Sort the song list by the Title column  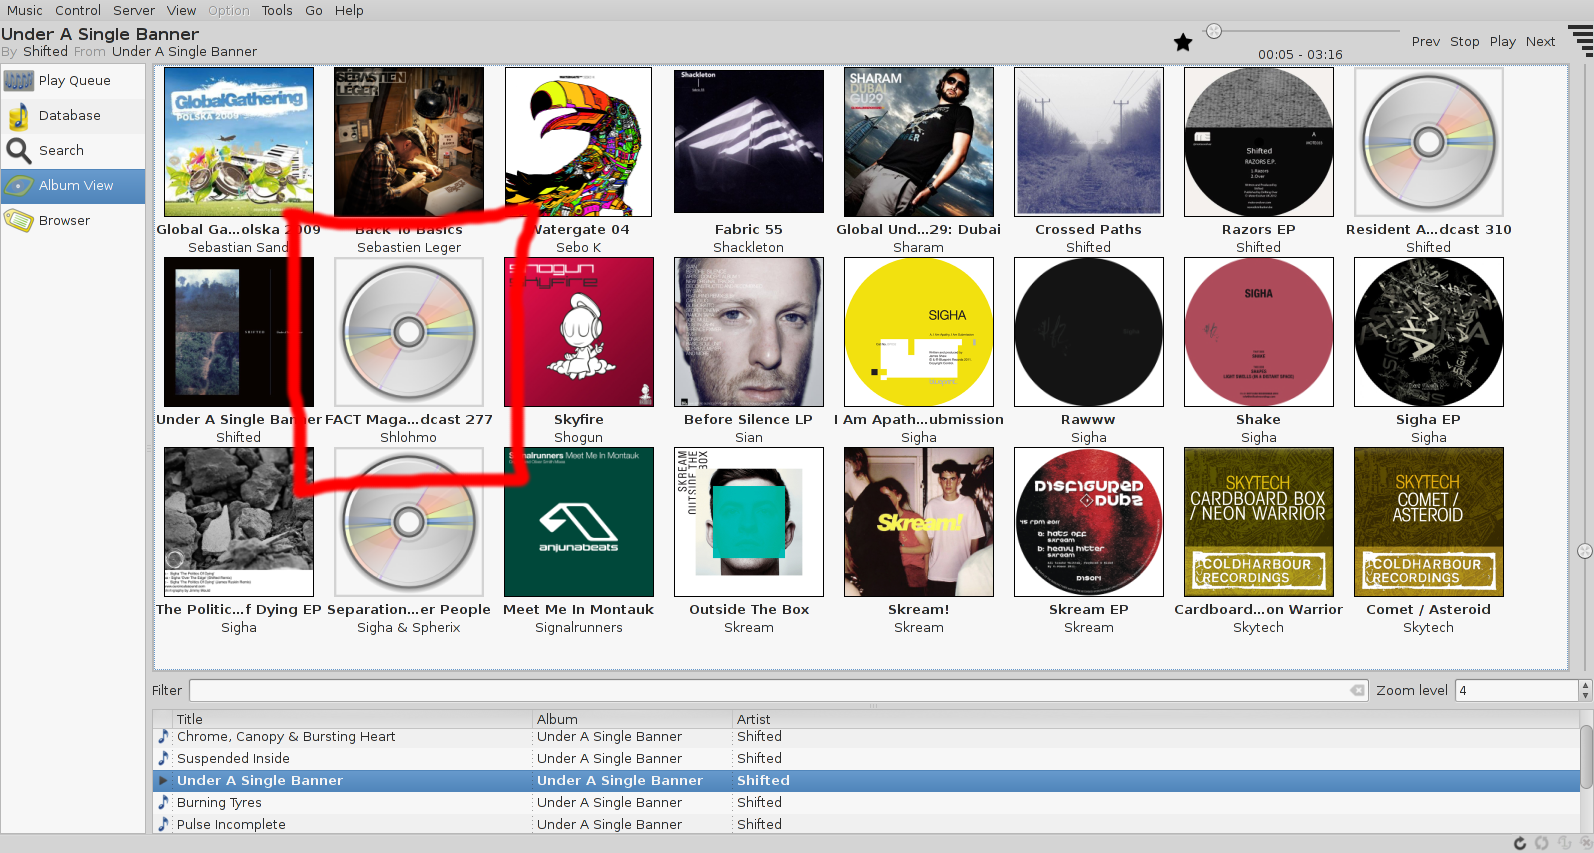[x=353, y=719]
